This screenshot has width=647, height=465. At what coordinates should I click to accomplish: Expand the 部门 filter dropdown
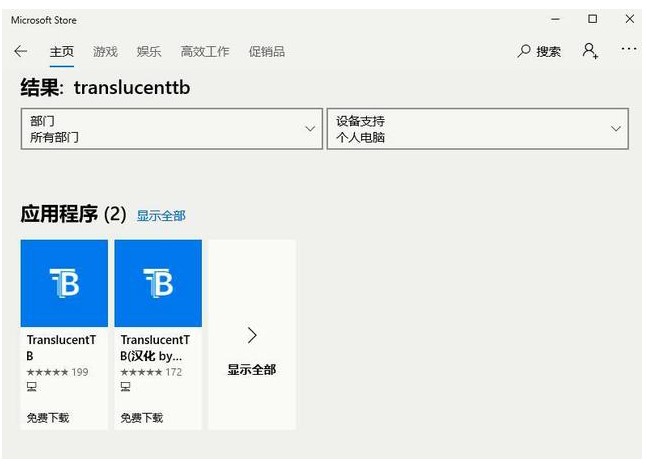click(x=310, y=129)
